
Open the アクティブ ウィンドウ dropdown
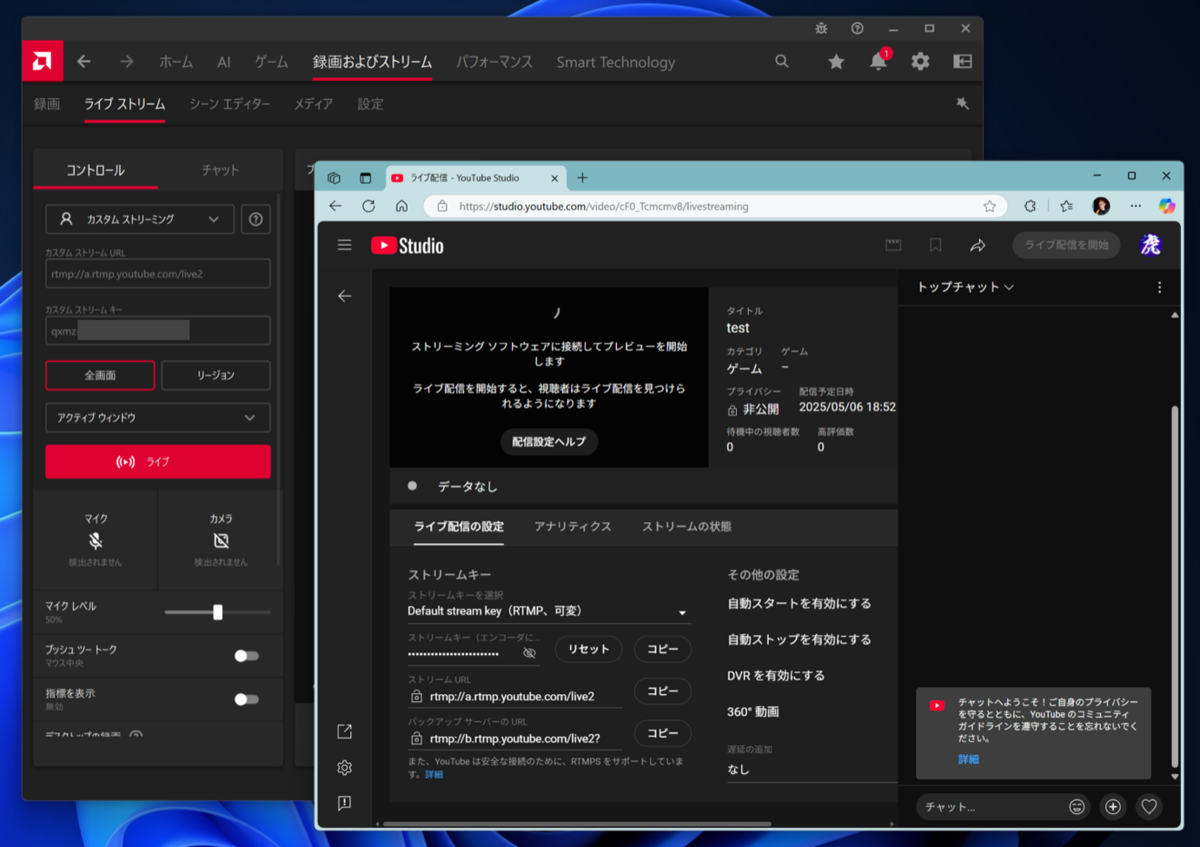(x=158, y=417)
